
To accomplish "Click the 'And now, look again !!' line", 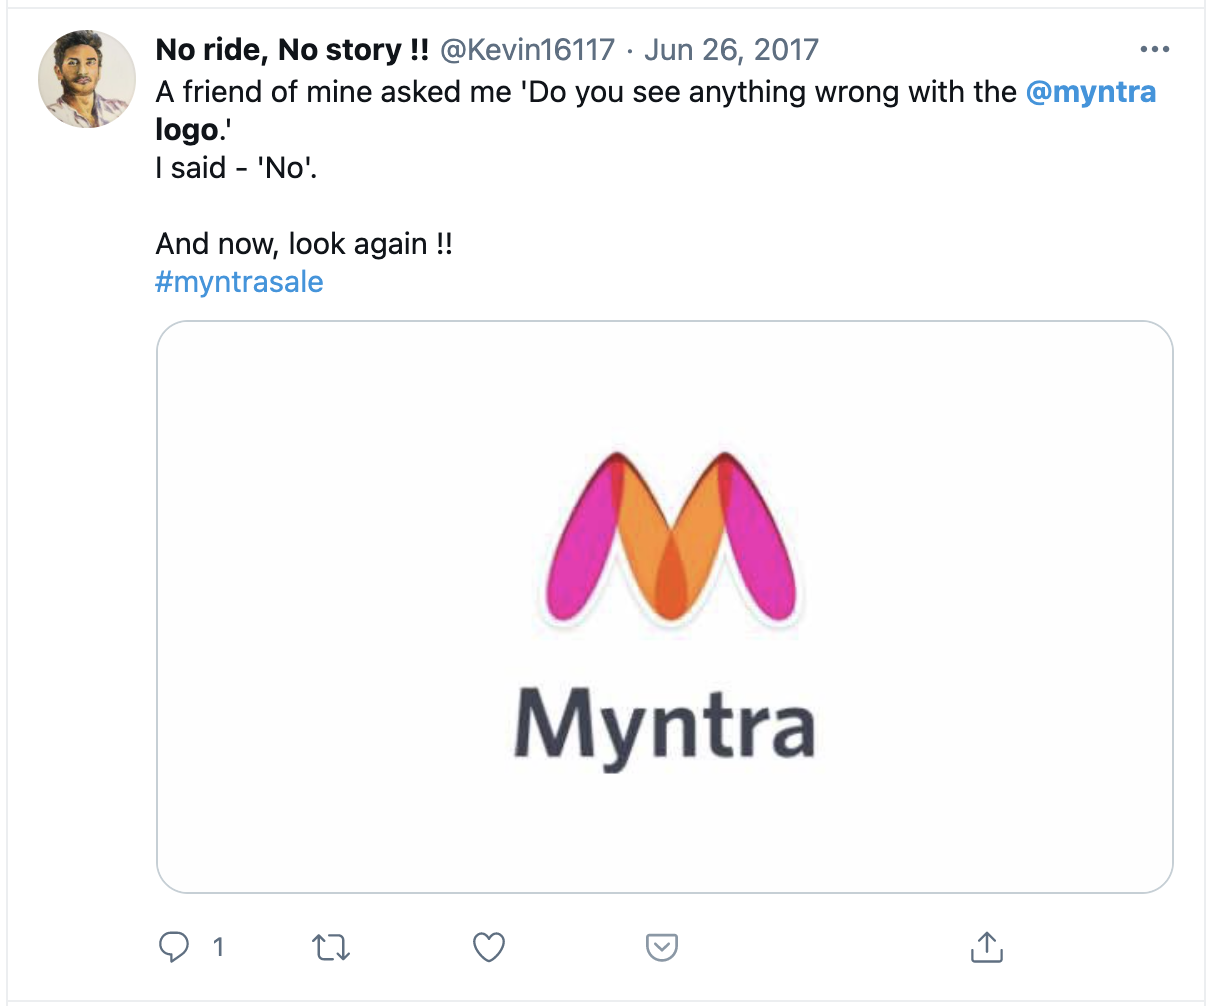I will pos(304,244).
